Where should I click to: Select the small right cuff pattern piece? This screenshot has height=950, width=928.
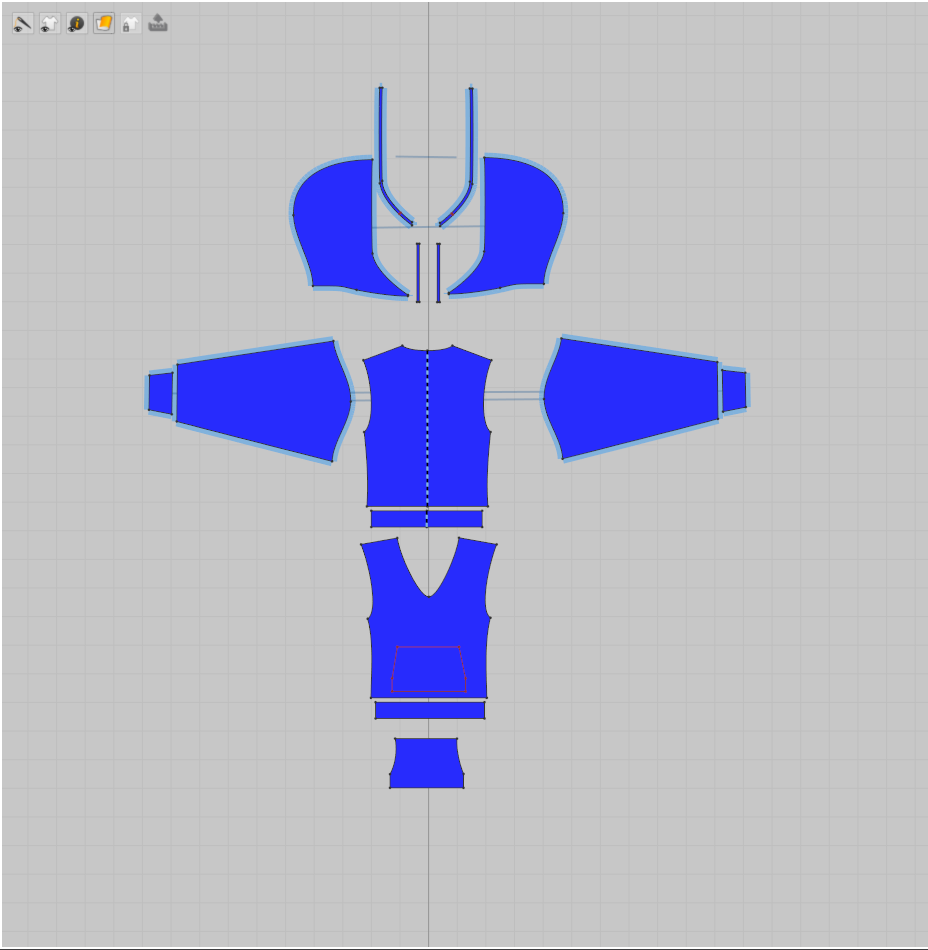coord(734,391)
